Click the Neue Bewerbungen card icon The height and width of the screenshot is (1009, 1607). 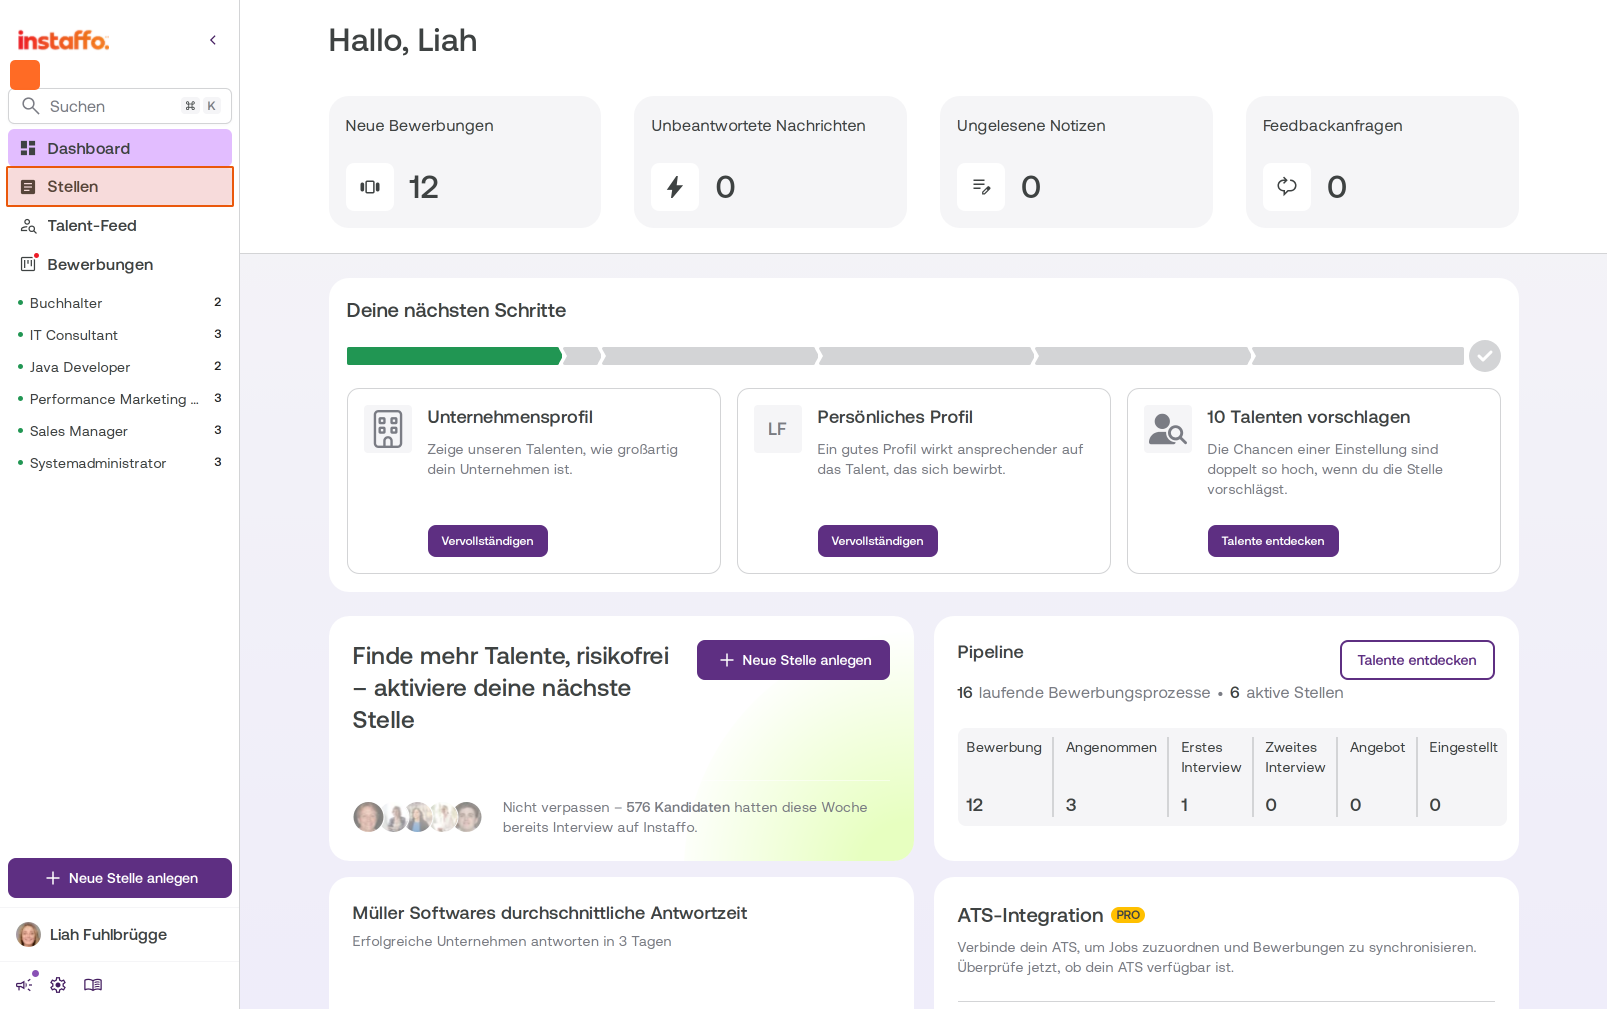pyautogui.click(x=370, y=187)
